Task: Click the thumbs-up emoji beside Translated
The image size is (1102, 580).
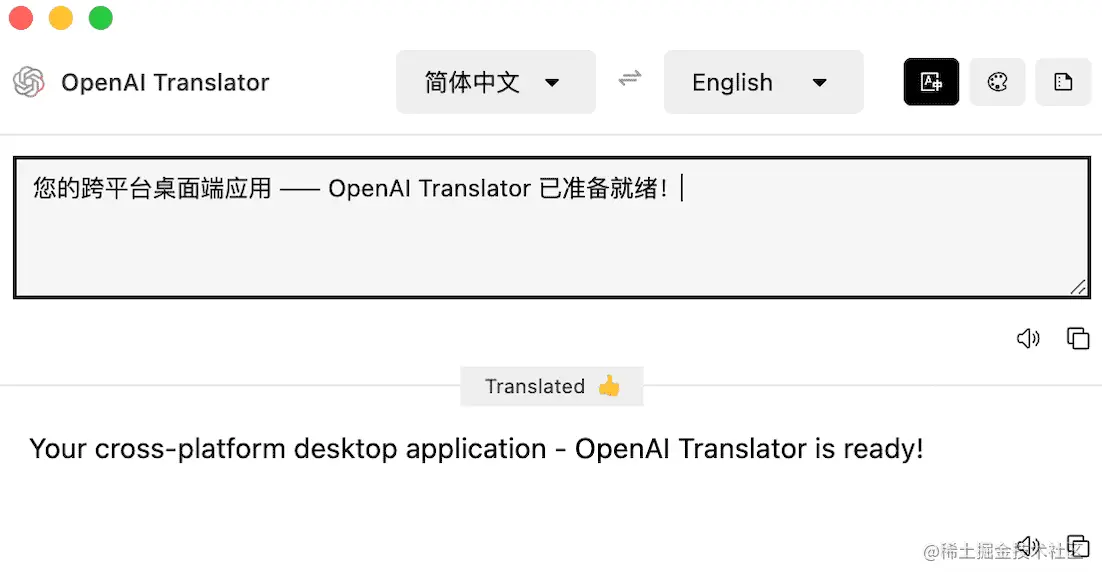Action: pyautogui.click(x=609, y=386)
